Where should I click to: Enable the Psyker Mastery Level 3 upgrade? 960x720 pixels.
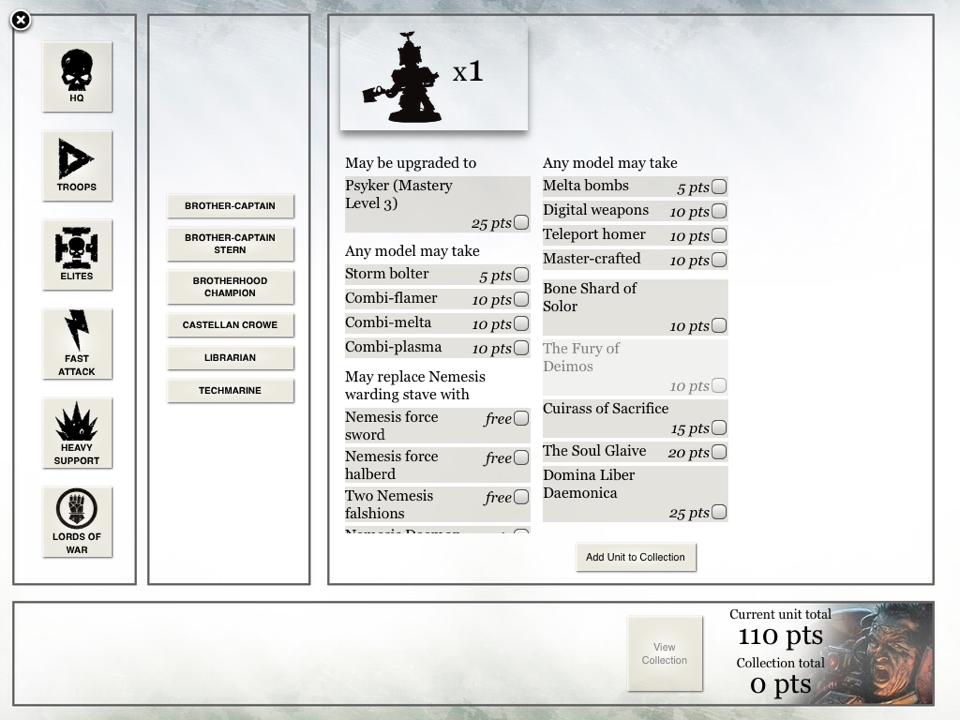(x=522, y=222)
